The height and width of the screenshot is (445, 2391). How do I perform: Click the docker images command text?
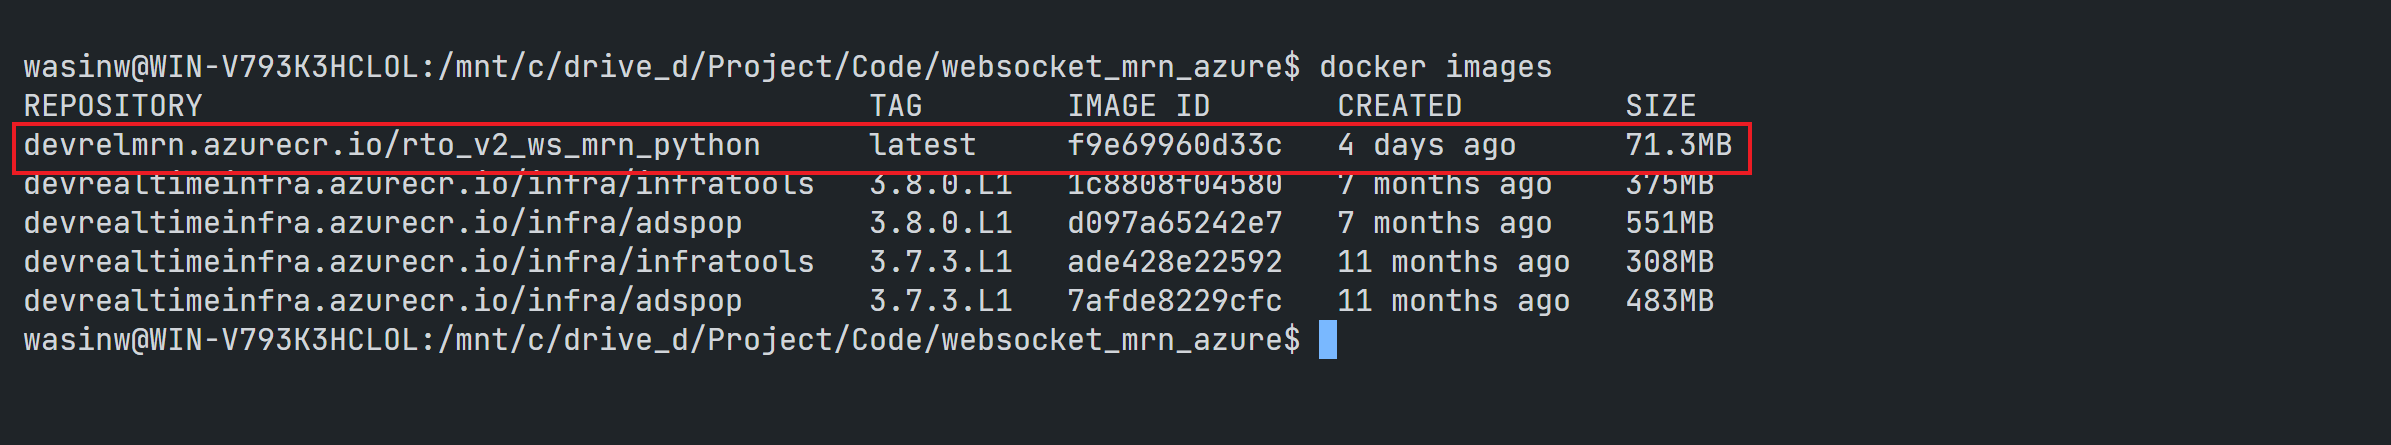tap(1436, 67)
